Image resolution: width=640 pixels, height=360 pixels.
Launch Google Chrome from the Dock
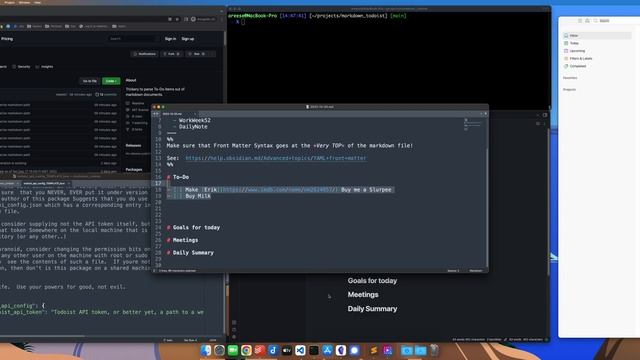[246, 350]
